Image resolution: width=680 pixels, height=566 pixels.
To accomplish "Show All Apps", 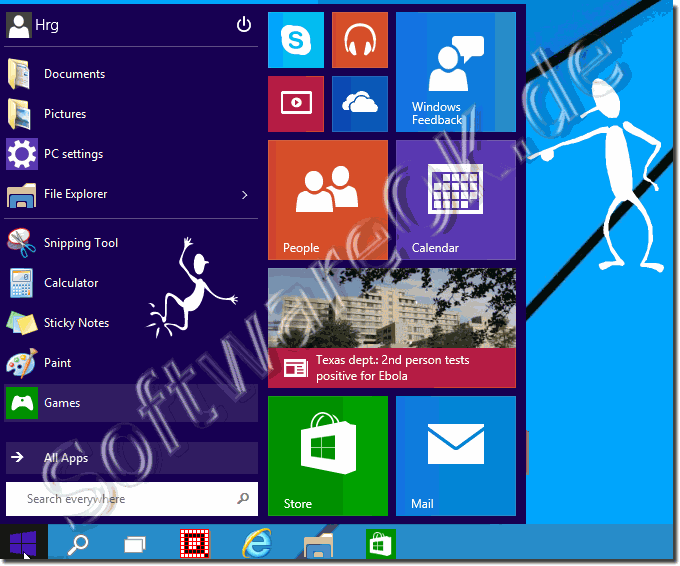I will point(132,458).
